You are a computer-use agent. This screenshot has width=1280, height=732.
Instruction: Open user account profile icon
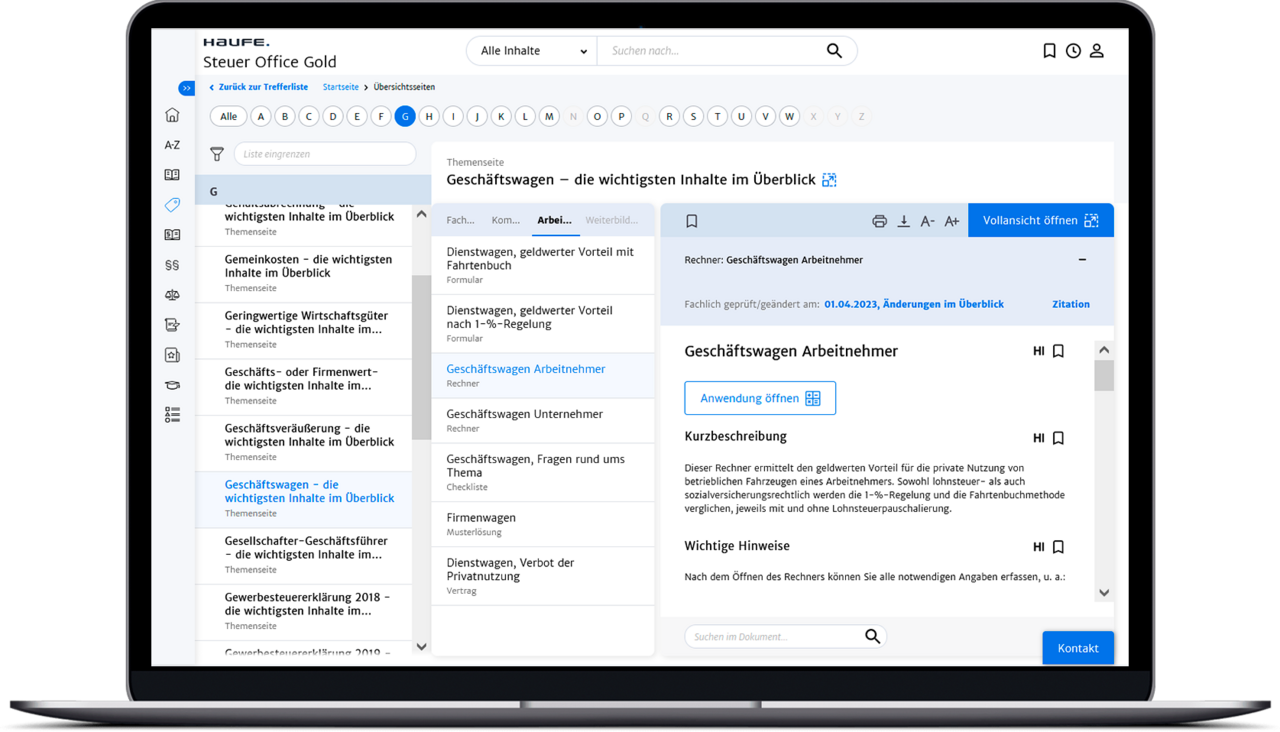(1097, 51)
